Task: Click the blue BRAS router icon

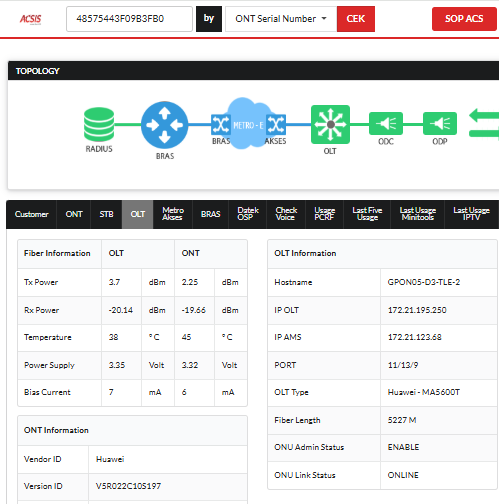Action: [x=165, y=125]
